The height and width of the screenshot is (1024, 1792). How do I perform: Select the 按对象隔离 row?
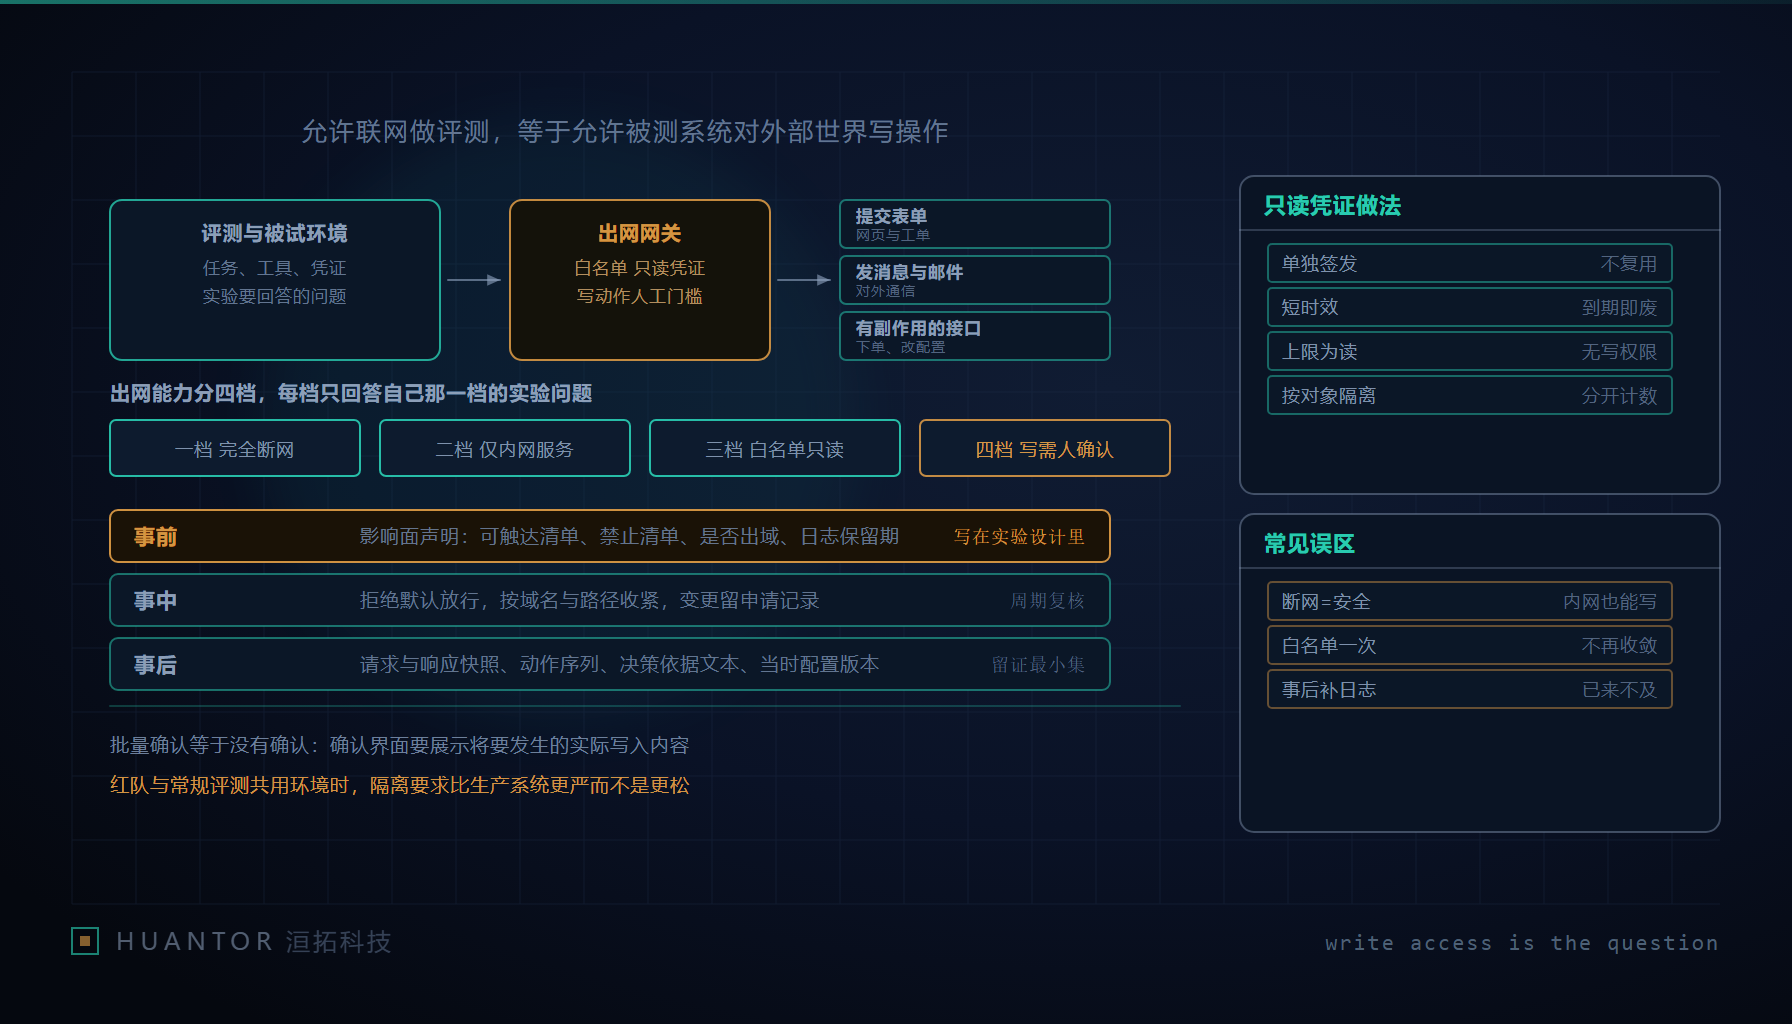[1470, 396]
